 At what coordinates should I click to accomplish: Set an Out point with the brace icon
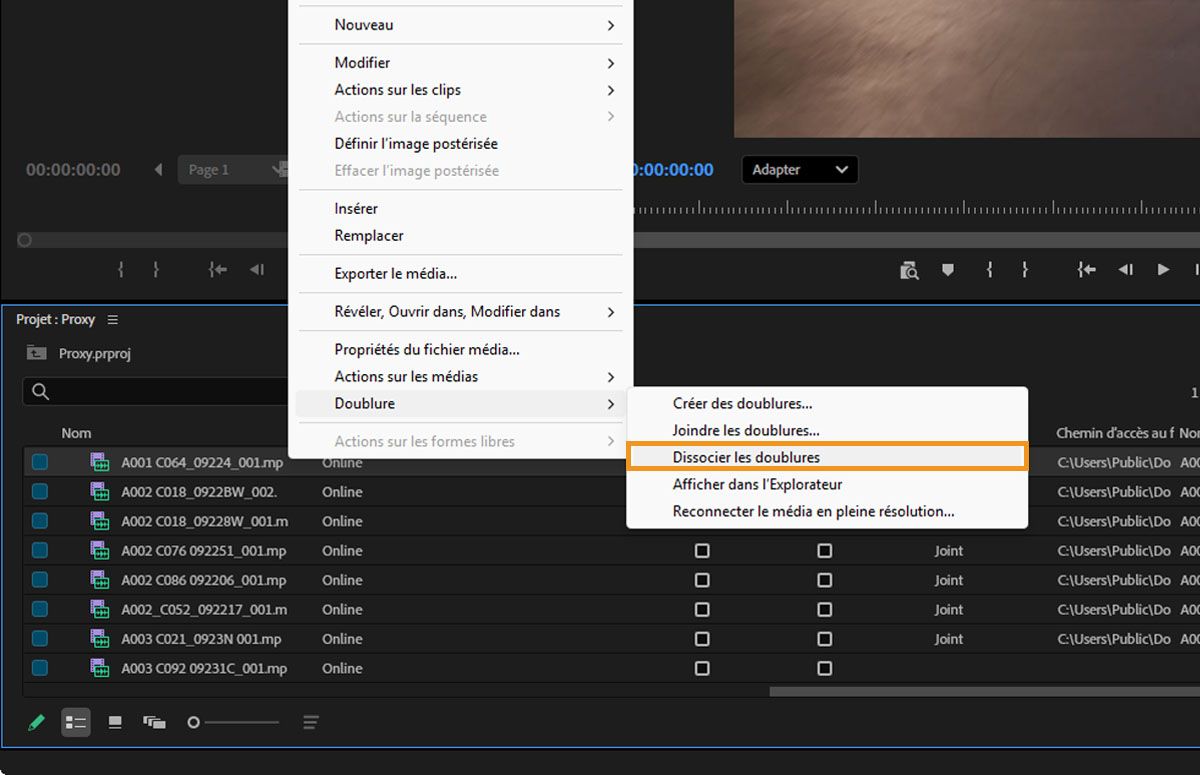(1026, 270)
